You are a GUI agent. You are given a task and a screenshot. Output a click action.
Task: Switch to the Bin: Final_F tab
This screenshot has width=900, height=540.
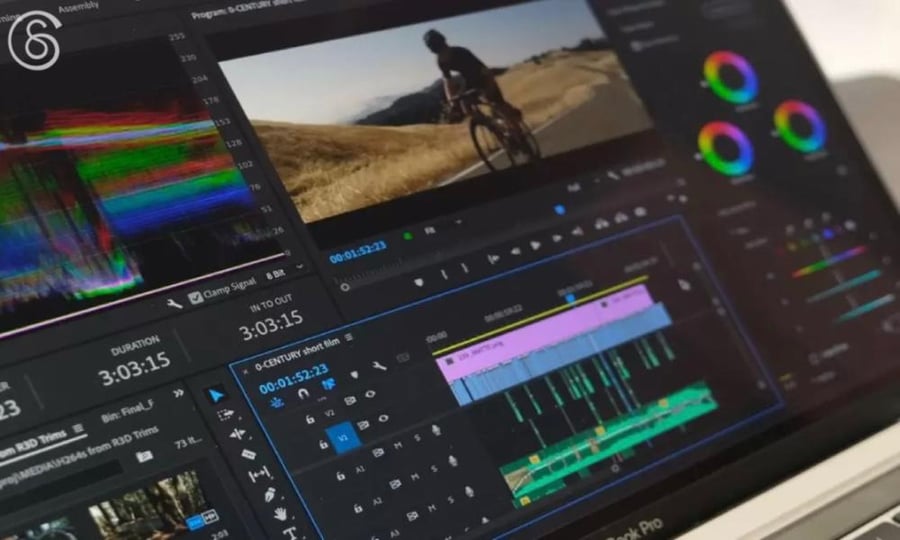point(127,411)
